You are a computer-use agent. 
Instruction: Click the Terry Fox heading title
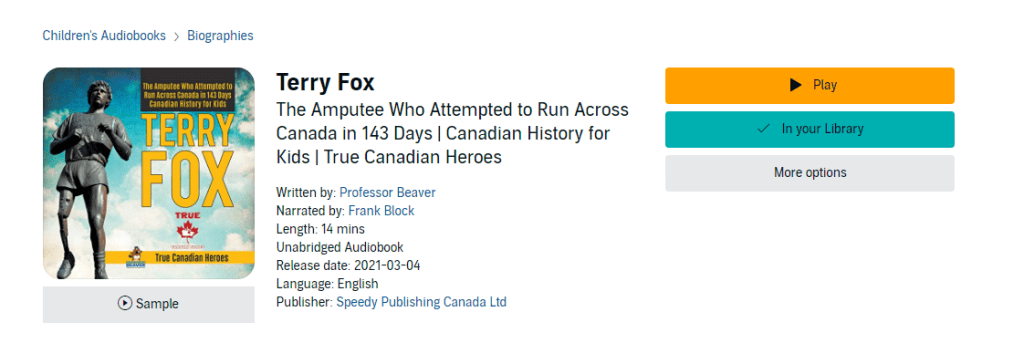click(x=325, y=82)
